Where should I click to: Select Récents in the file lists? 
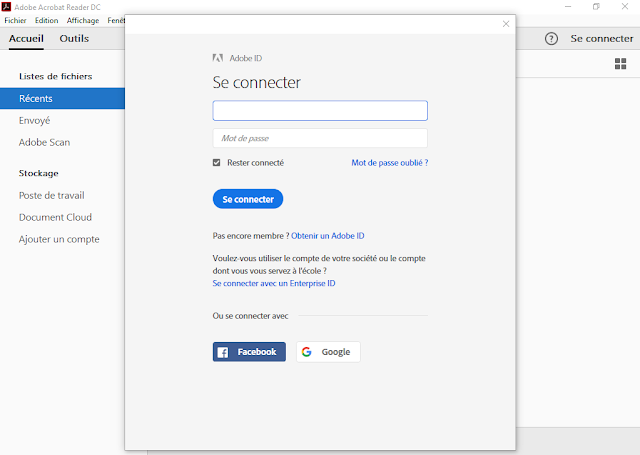[62, 98]
